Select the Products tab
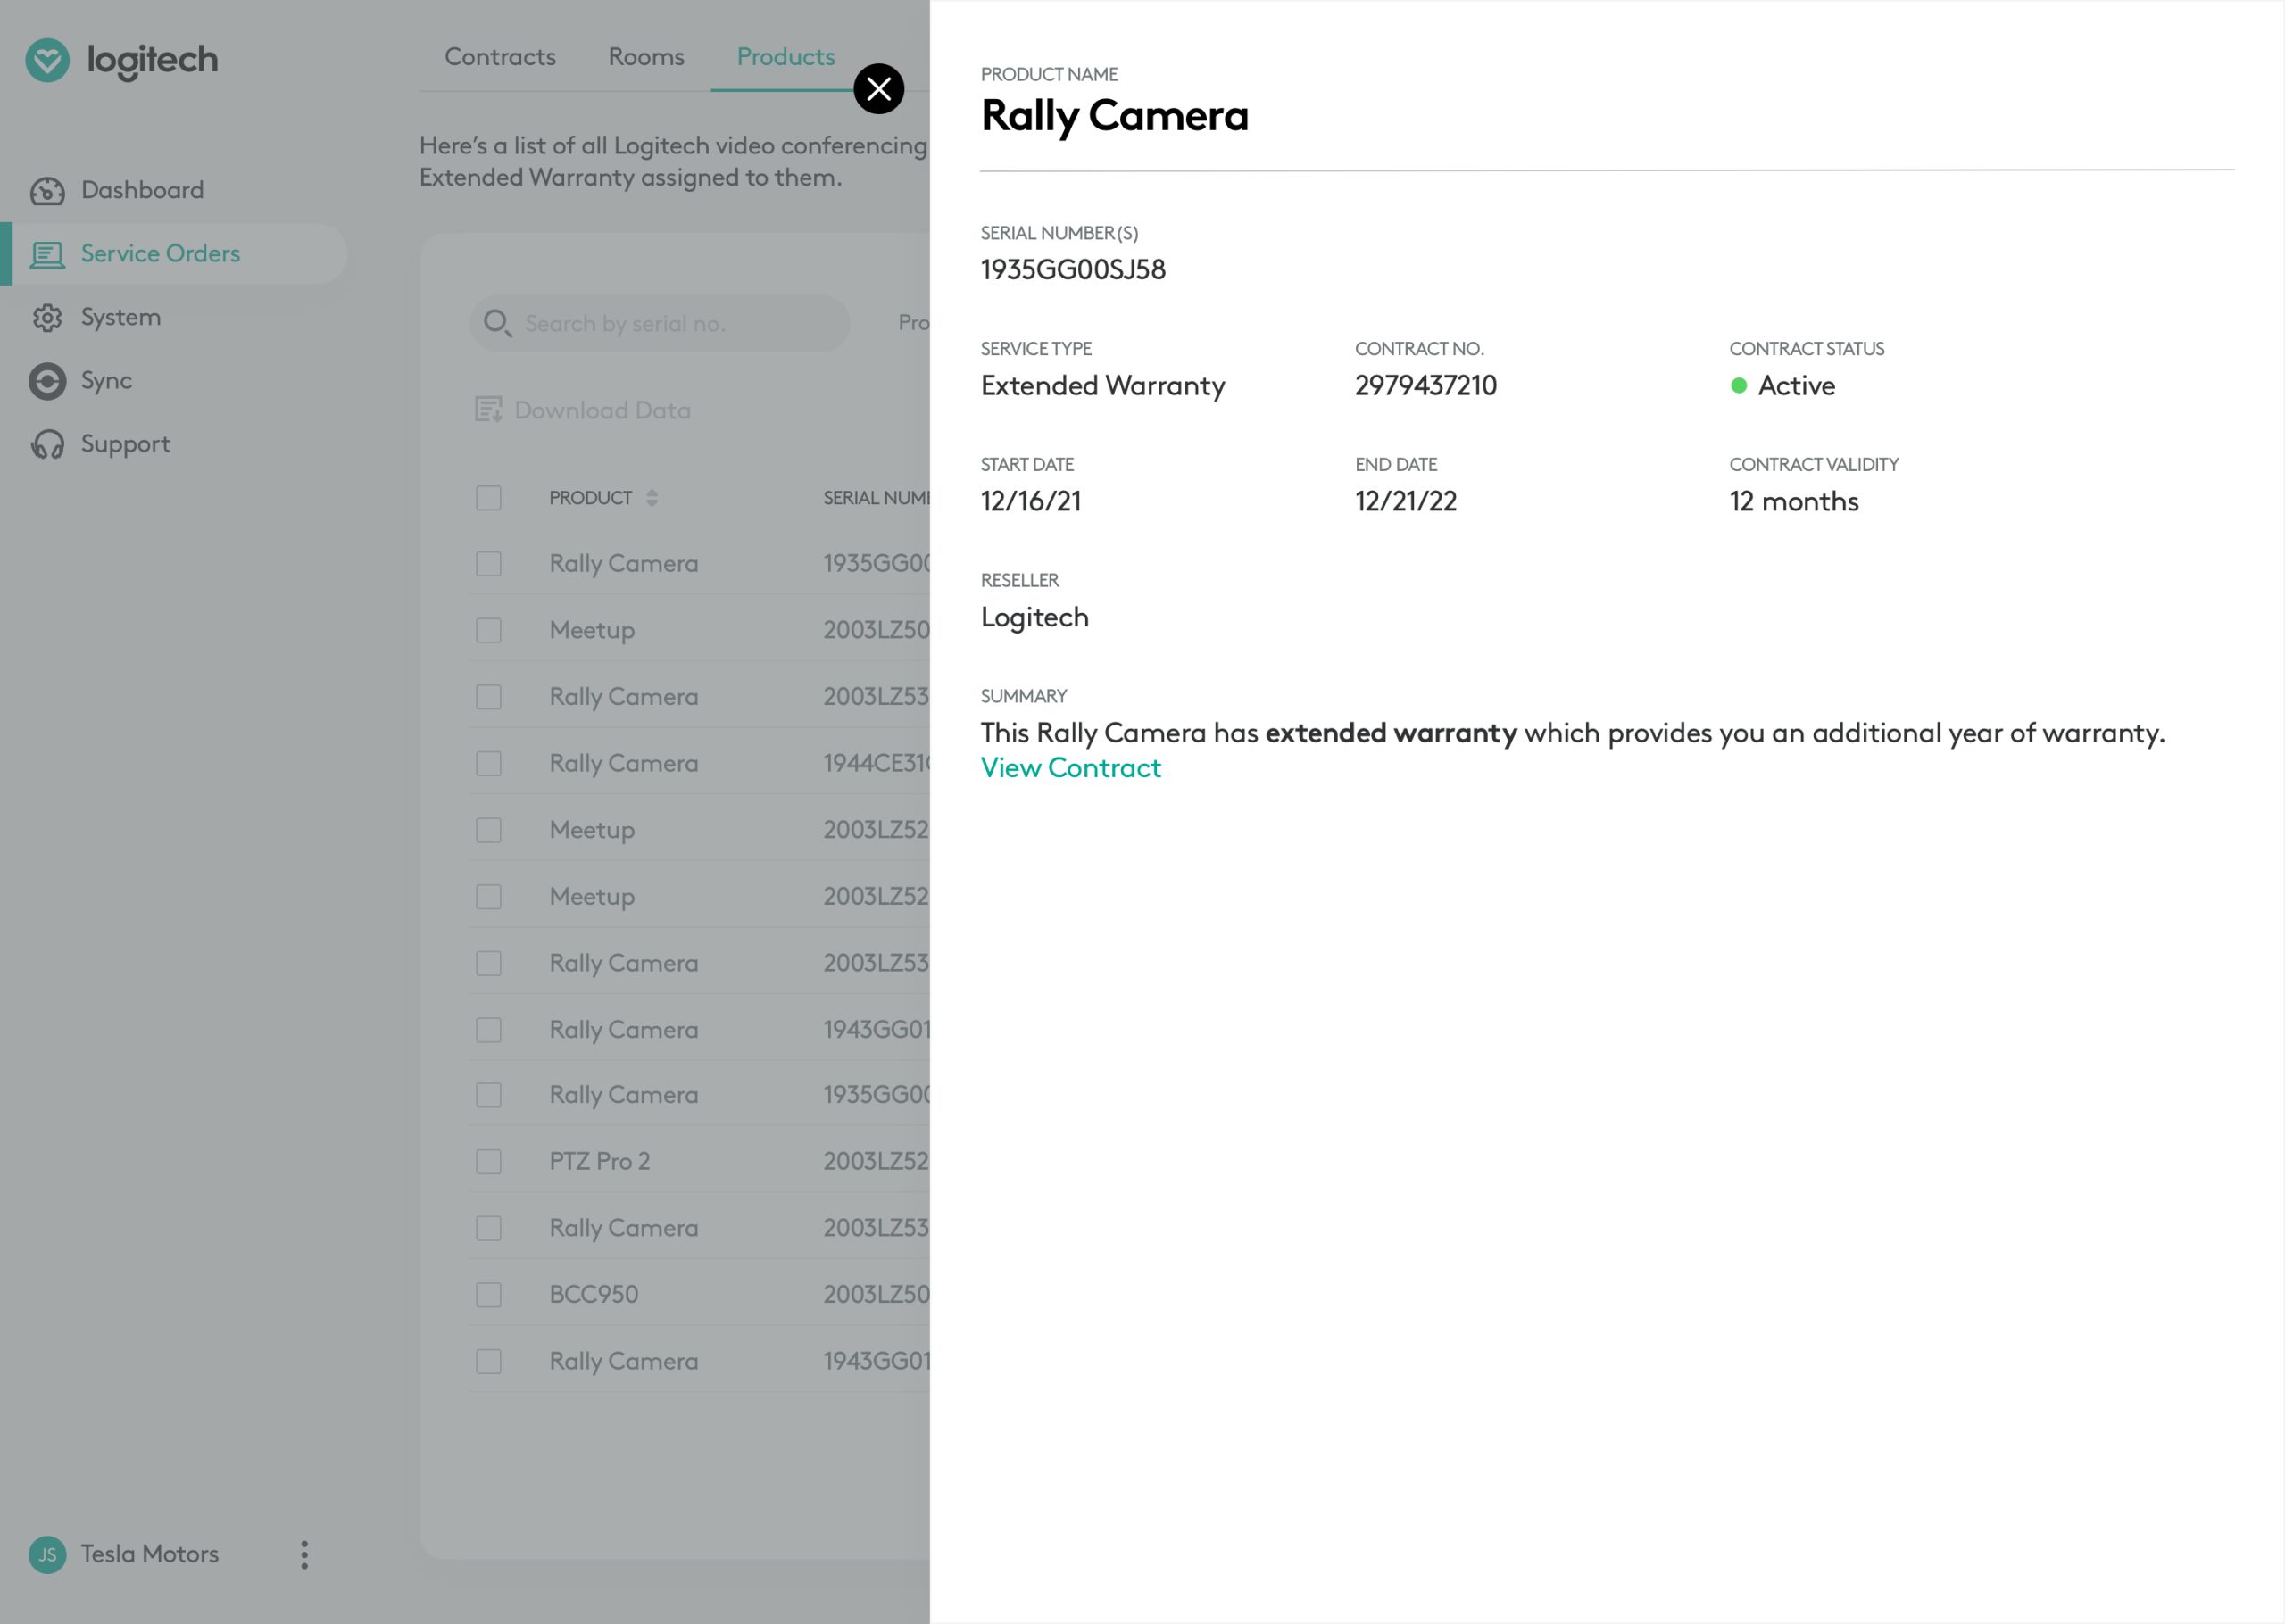This screenshot has height=1624, width=2285. [785, 57]
